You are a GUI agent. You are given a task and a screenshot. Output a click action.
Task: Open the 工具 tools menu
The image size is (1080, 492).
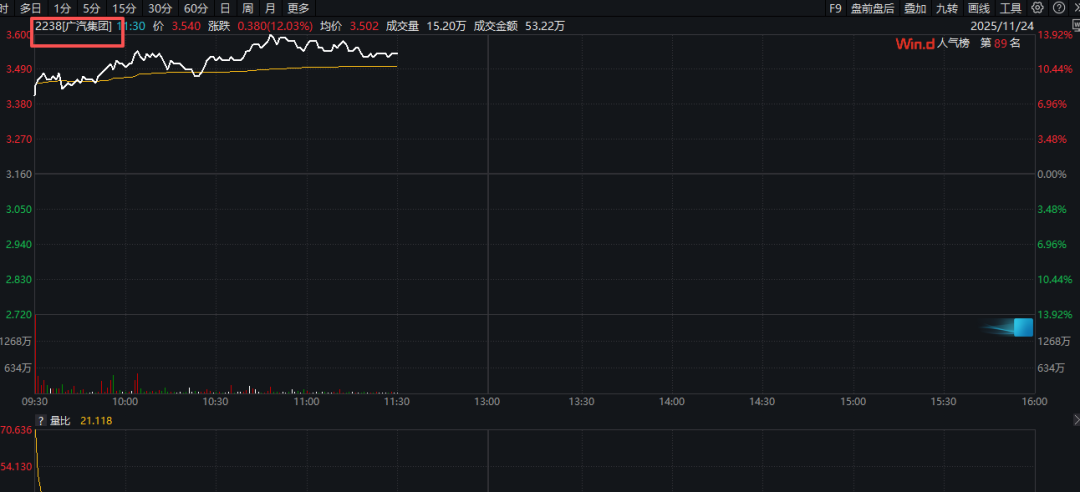tap(1011, 8)
